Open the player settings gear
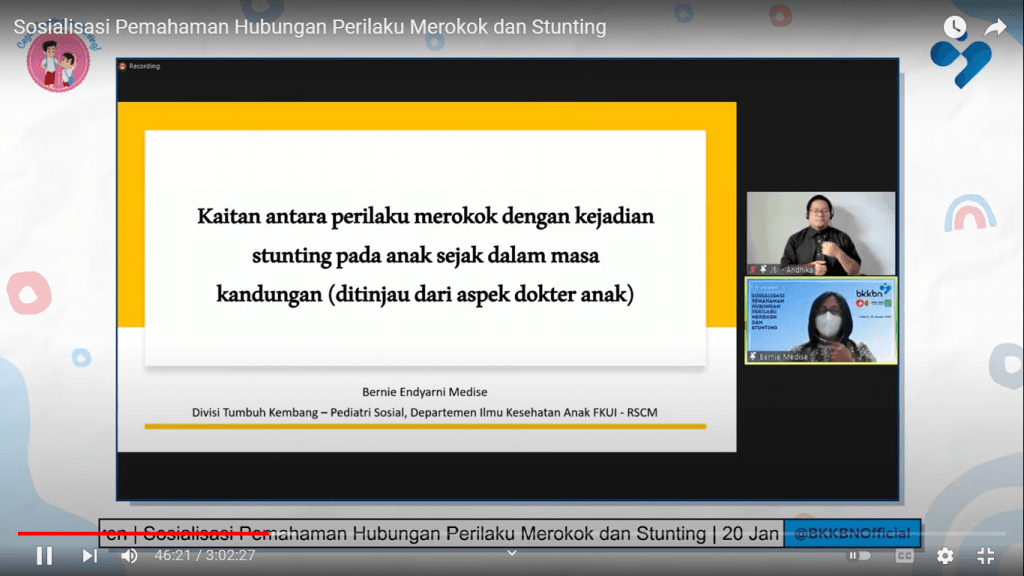The image size is (1024, 576). (945, 556)
